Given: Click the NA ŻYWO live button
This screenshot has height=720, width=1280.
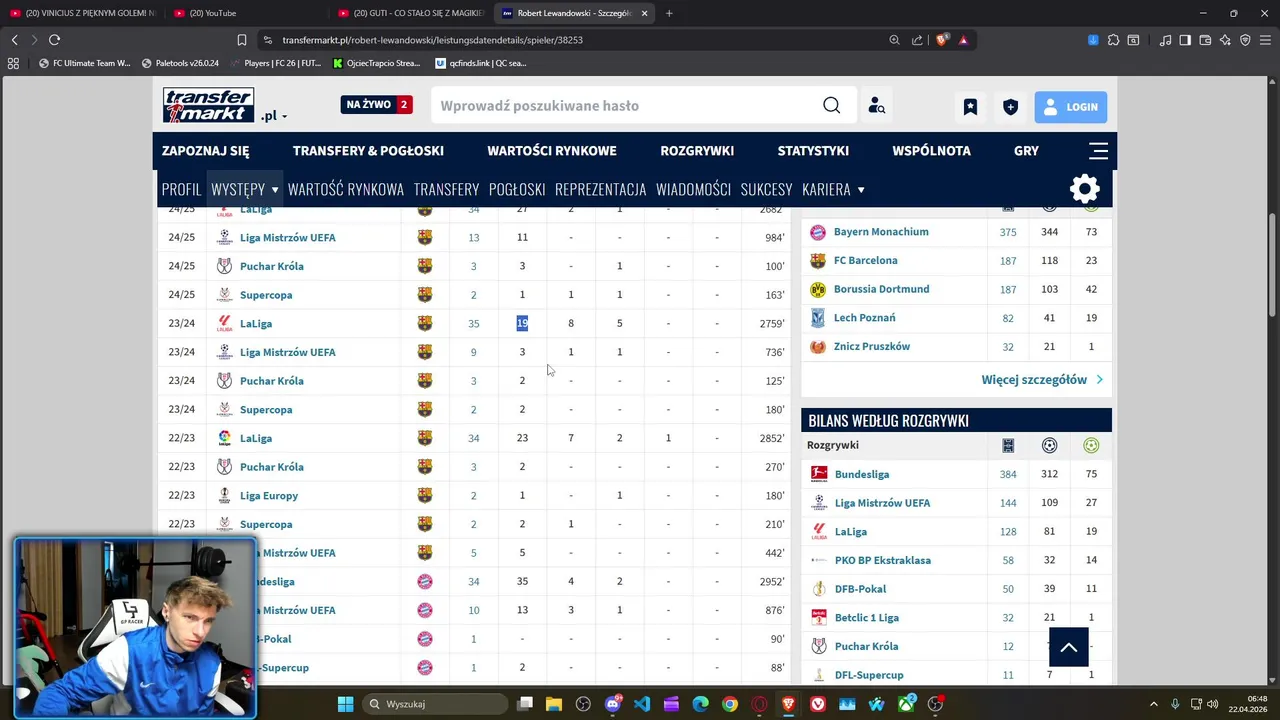Looking at the screenshot, I should [x=376, y=104].
